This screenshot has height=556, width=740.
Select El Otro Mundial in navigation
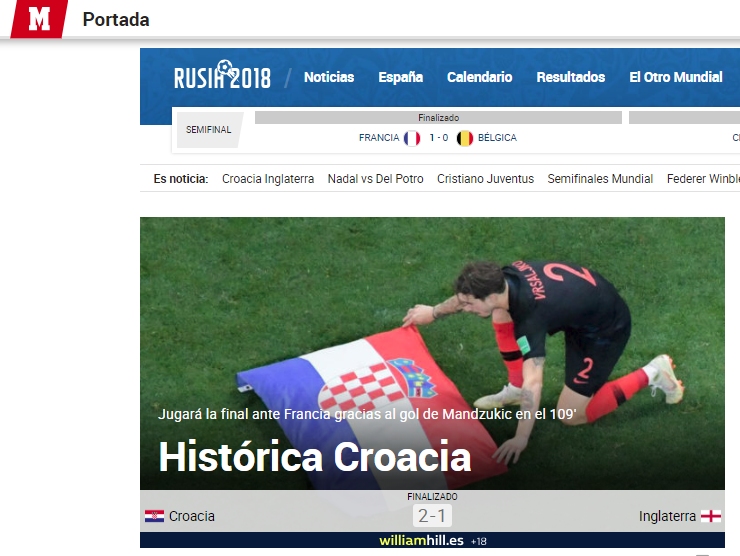tap(676, 77)
